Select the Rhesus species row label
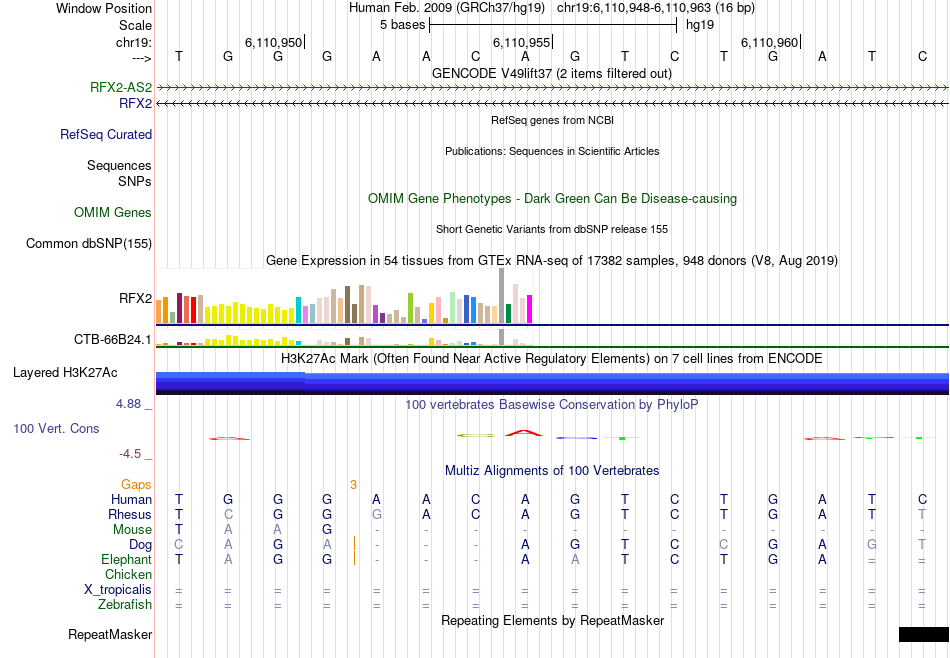This screenshot has height=658, width=950. pos(130,514)
